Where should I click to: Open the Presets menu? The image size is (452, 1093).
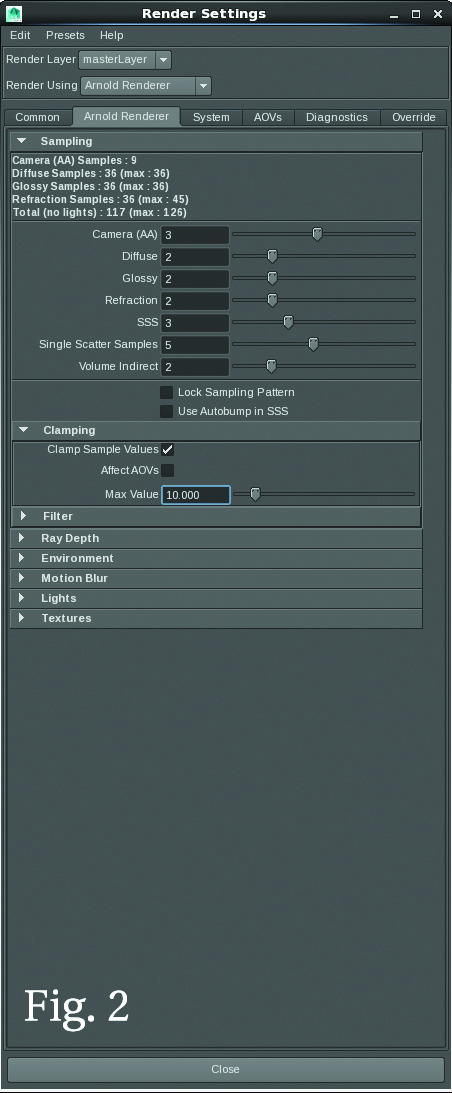65,35
